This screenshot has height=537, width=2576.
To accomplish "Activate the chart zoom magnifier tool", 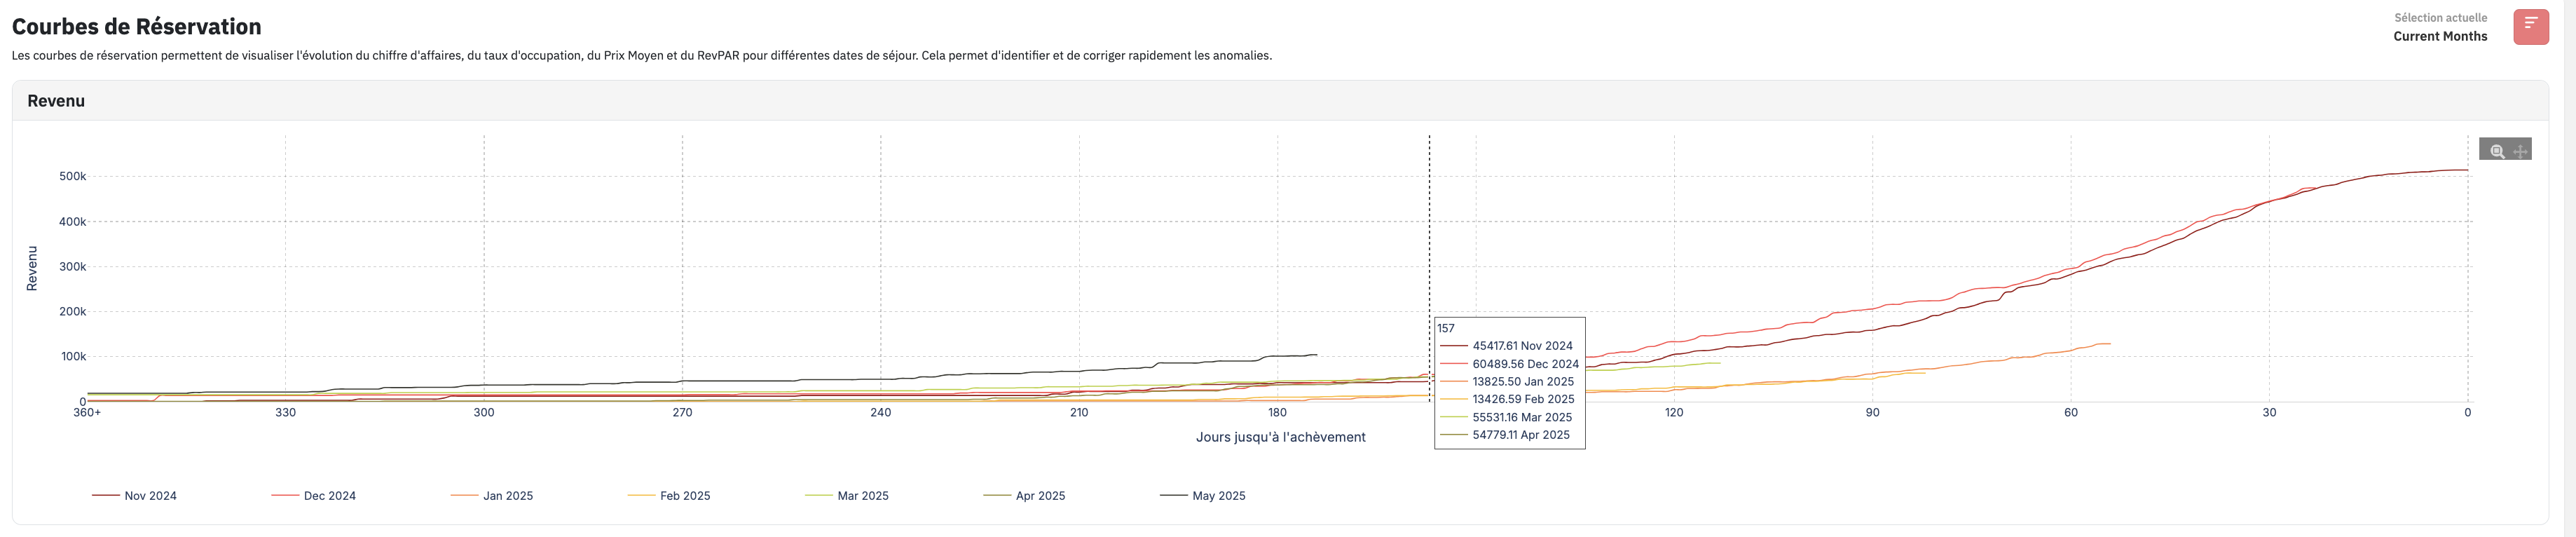I will pyautogui.click(x=2497, y=151).
